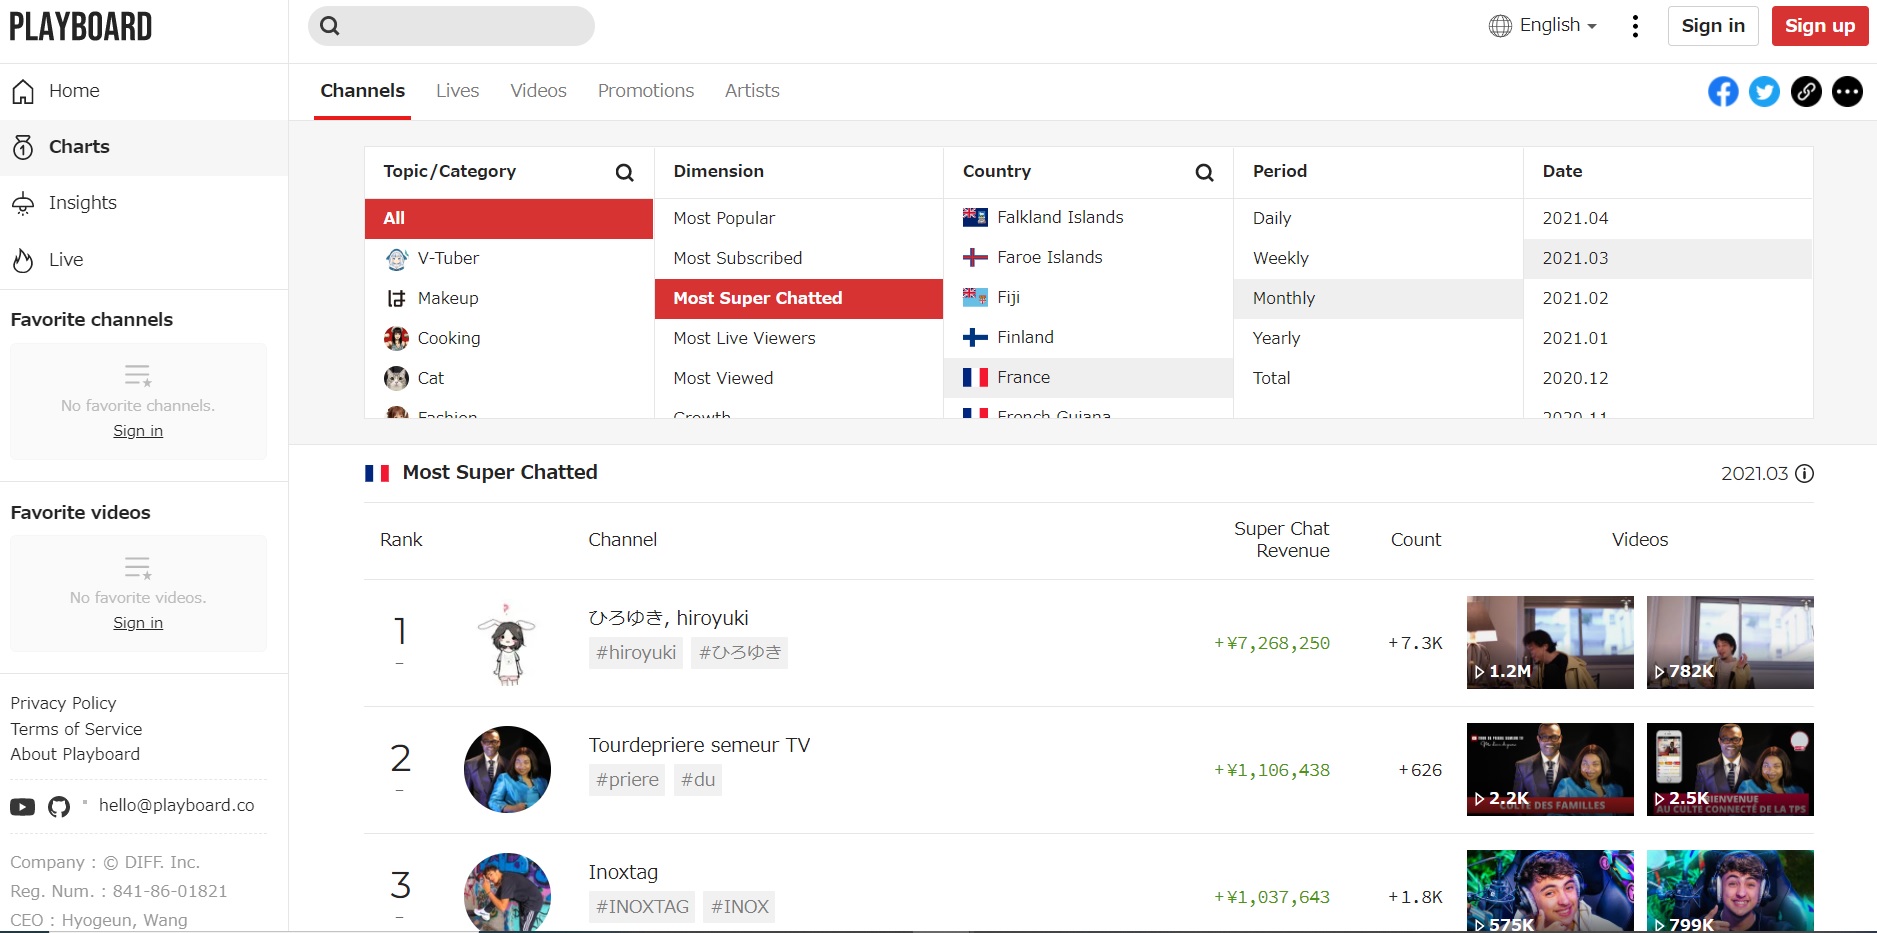This screenshot has width=1877, height=933.
Task: Set period to Weekly
Action: (x=1378, y=258)
